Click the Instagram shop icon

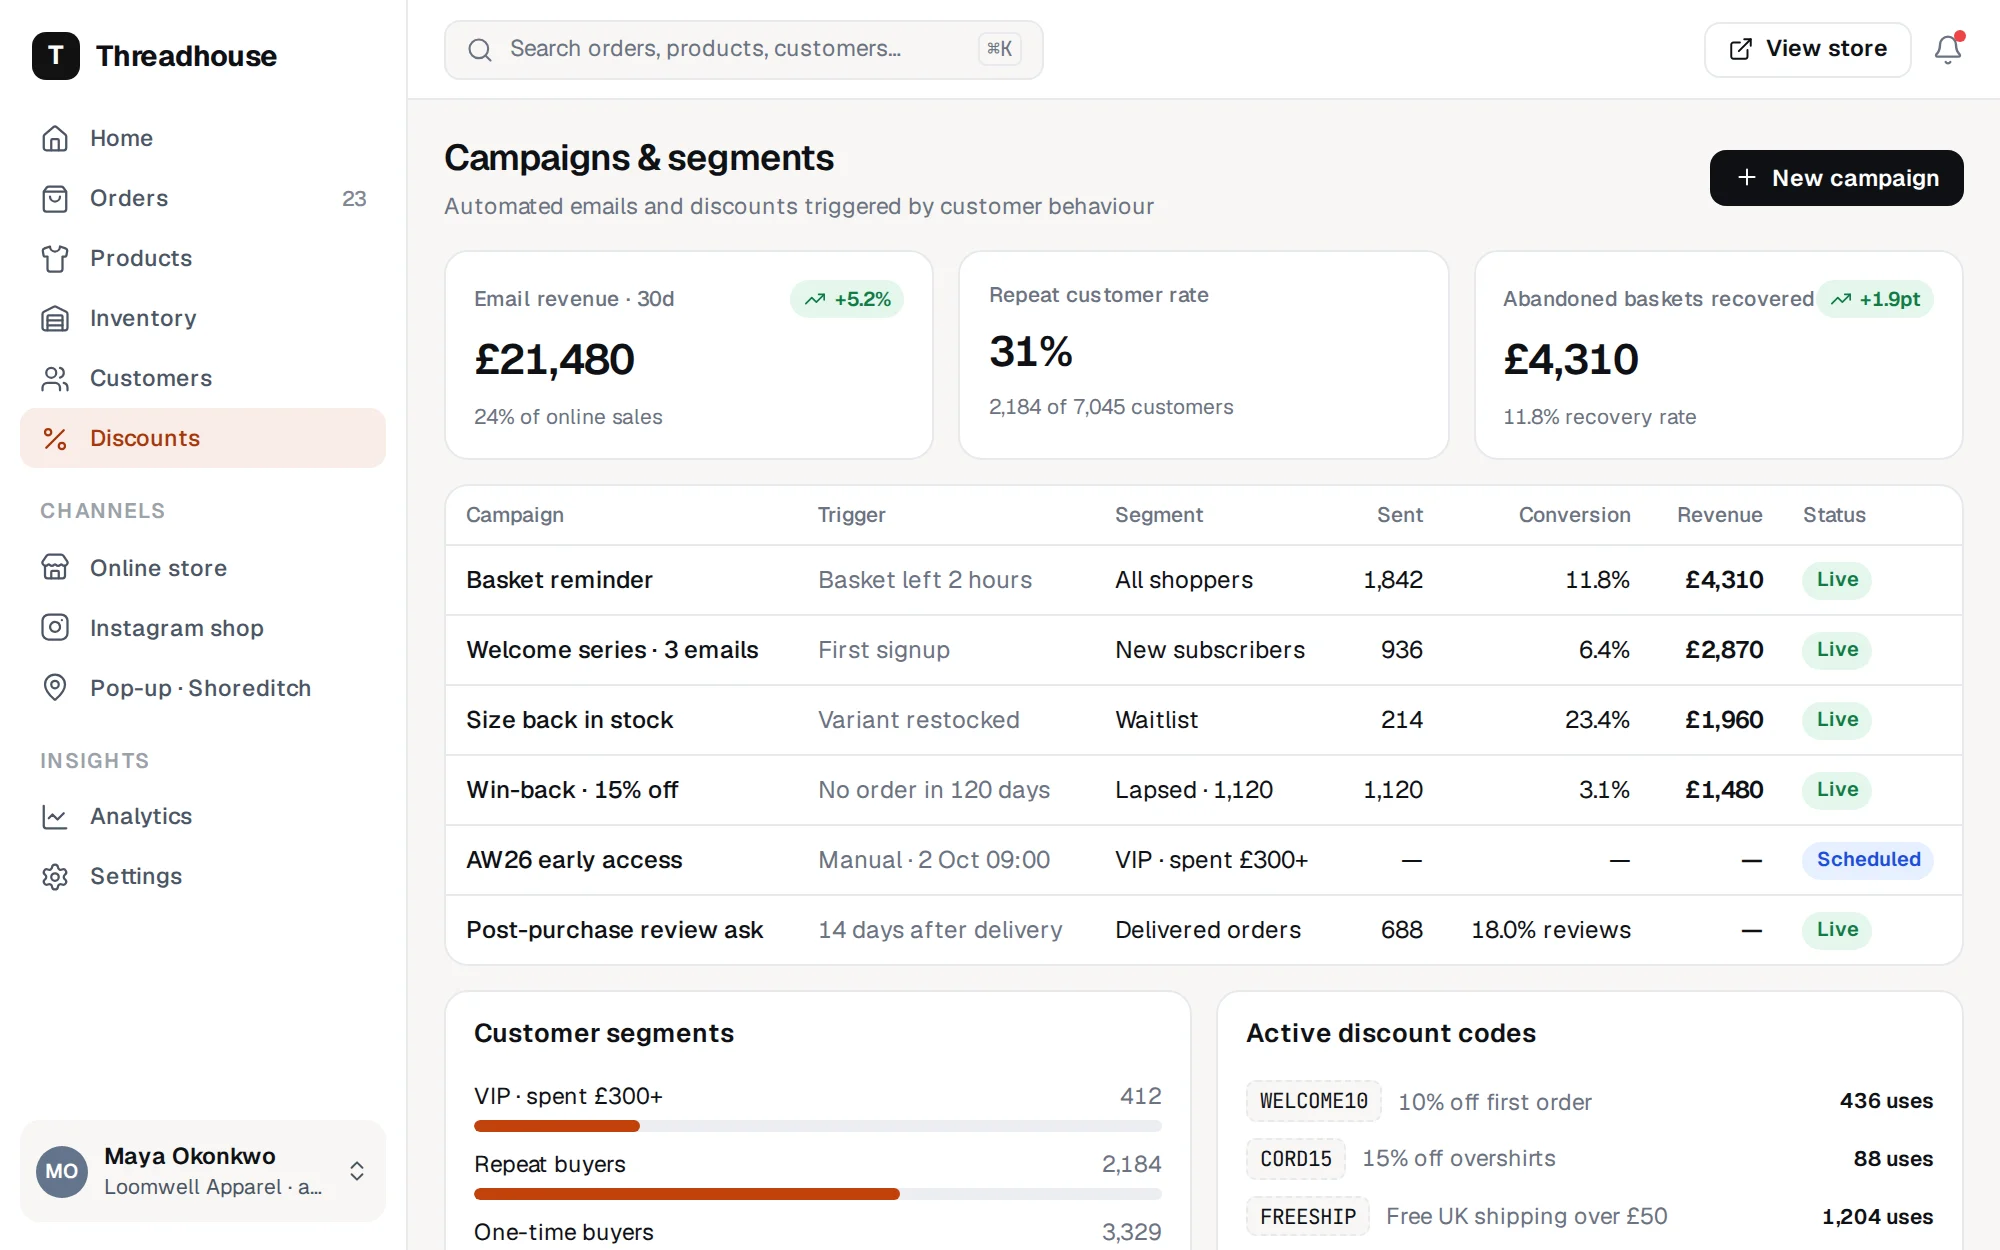pyautogui.click(x=55, y=628)
